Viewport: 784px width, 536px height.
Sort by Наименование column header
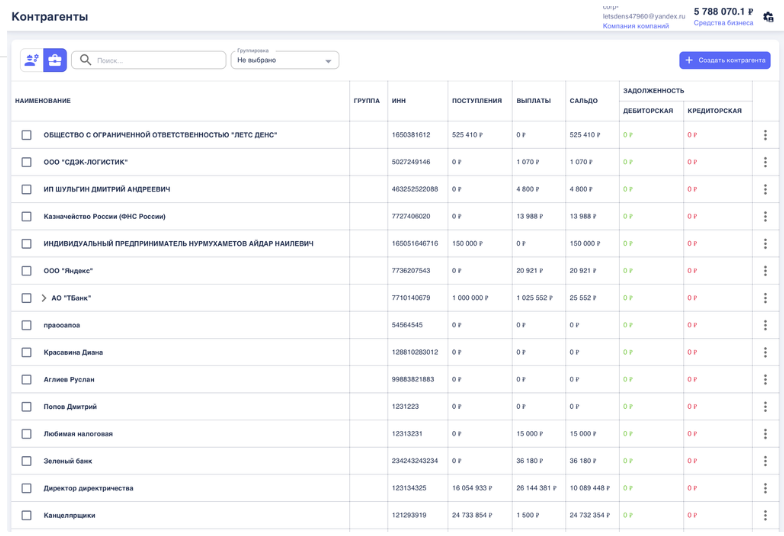(43, 101)
